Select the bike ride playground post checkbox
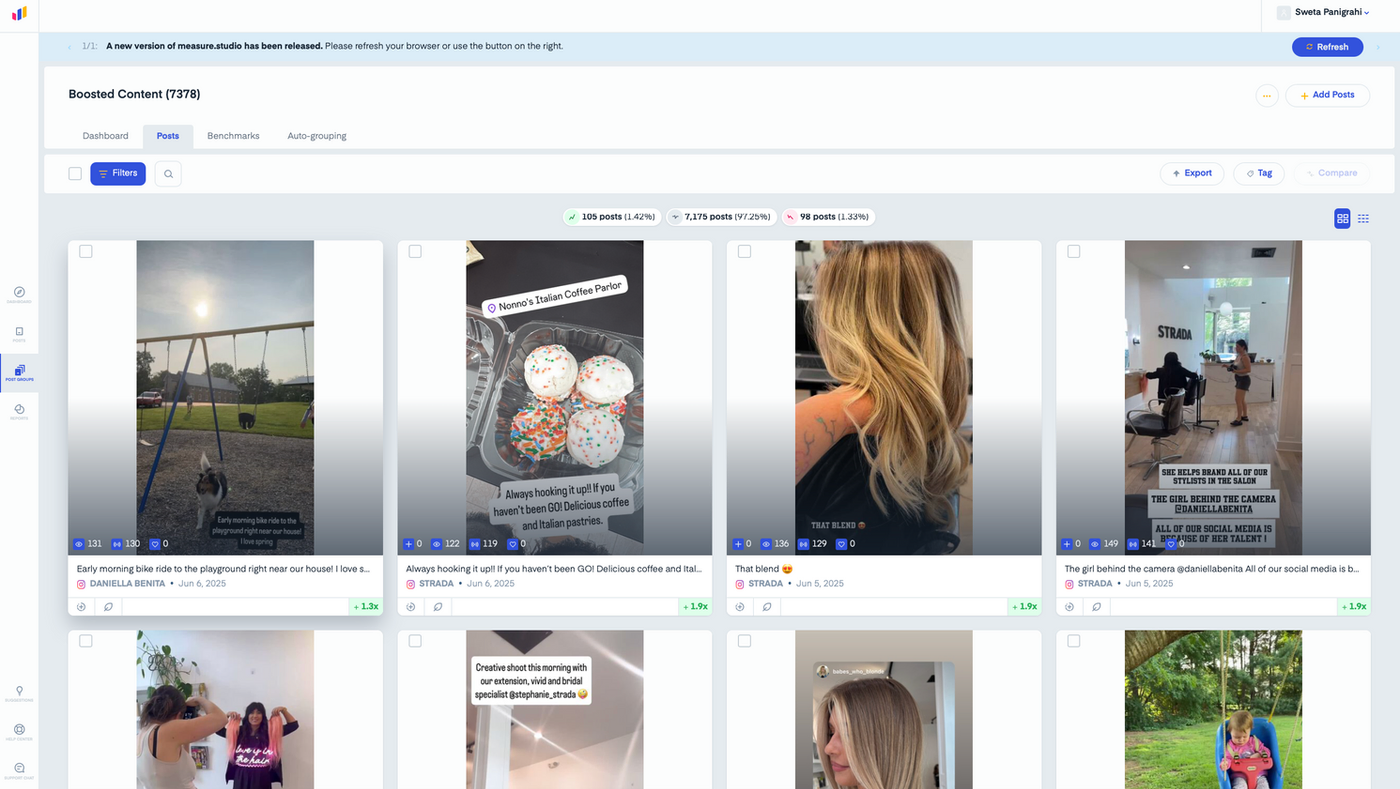 pos(86,252)
